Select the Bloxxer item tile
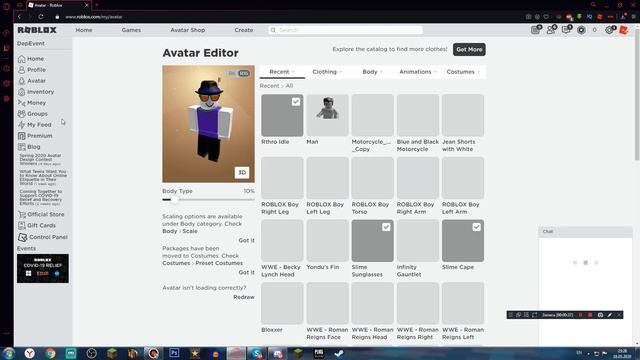Viewport: 640px width, 360px height. tap(282, 303)
